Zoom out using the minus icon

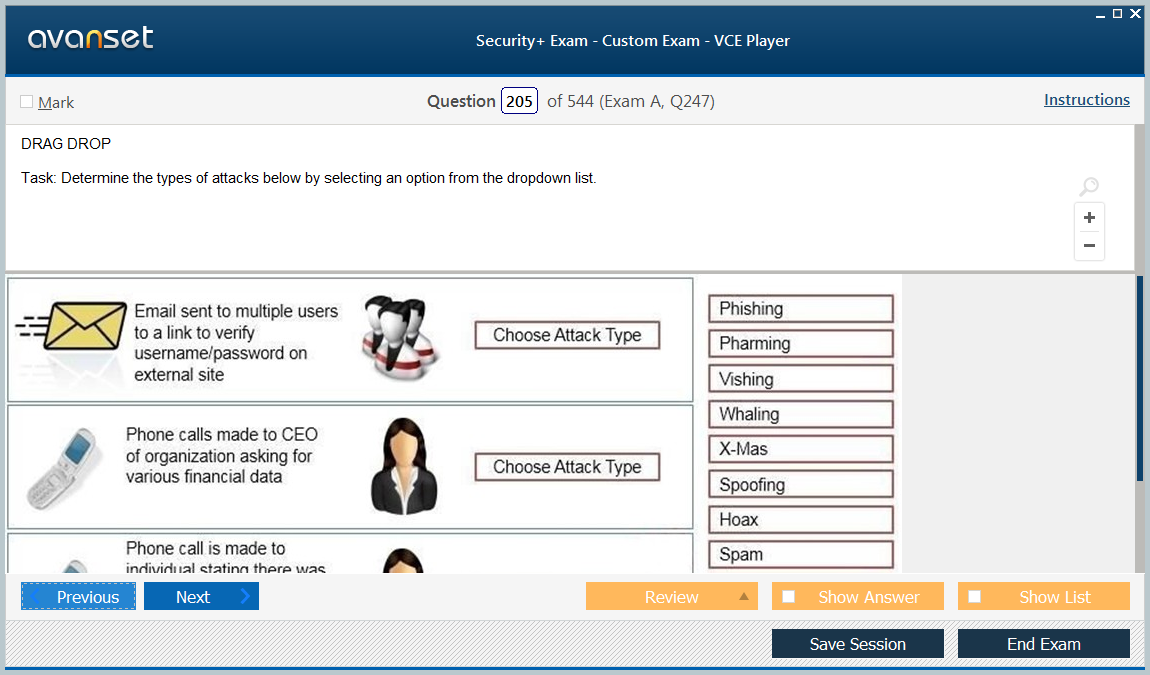pyautogui.click(x=1089, y=245)
